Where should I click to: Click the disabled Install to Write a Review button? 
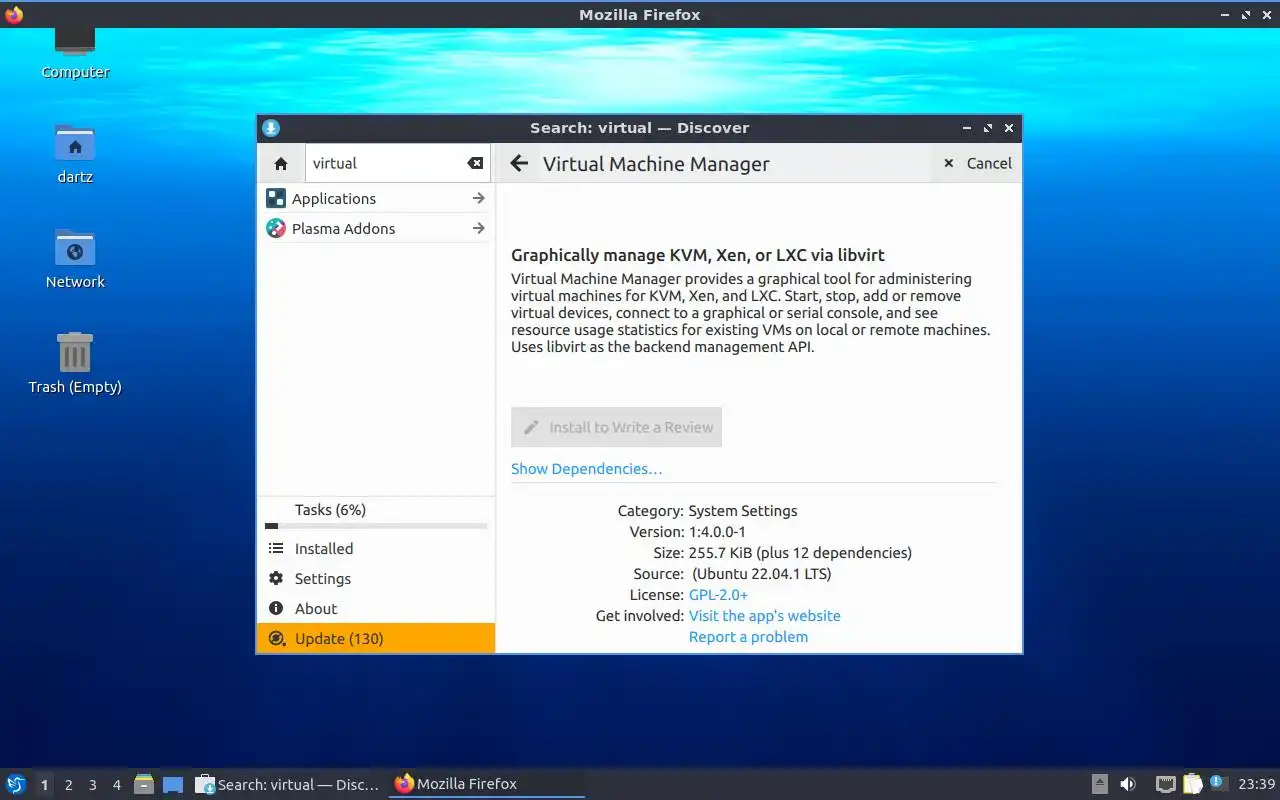[616, 427]
